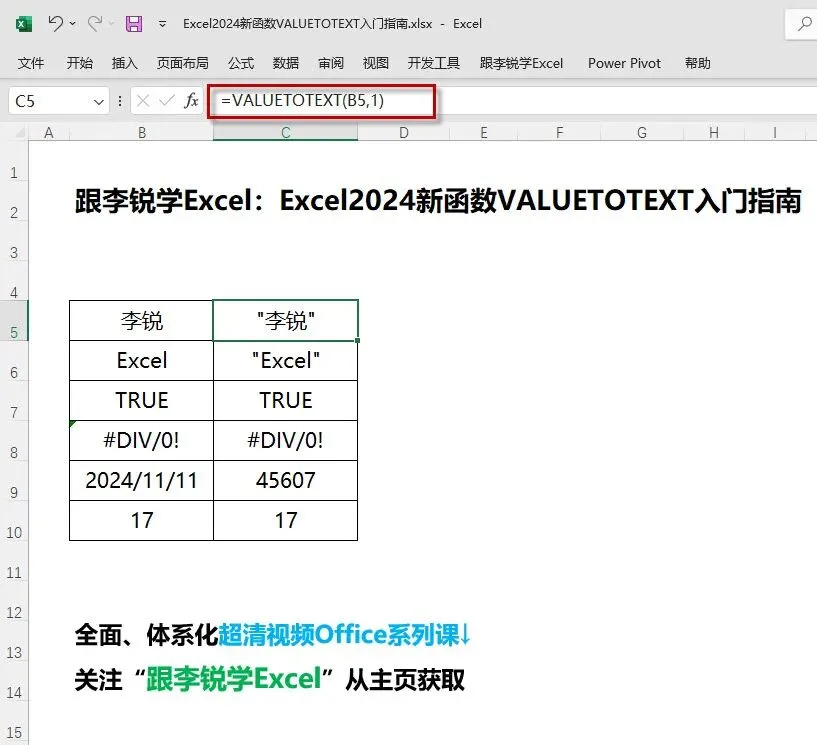Image resolution: width=817 pixels, height=745 pixels.
Task: Switch to the 视图 ribbon tab
Action: [376, 64]
